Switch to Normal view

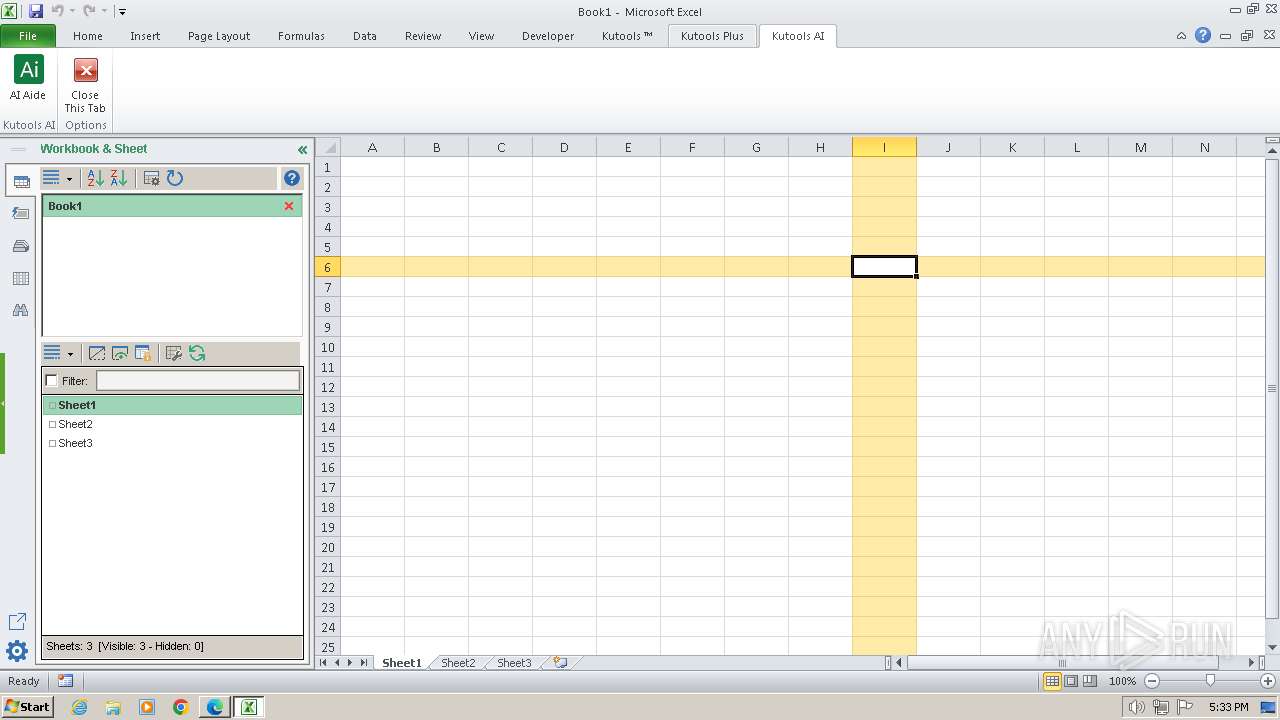(1052, 681)
